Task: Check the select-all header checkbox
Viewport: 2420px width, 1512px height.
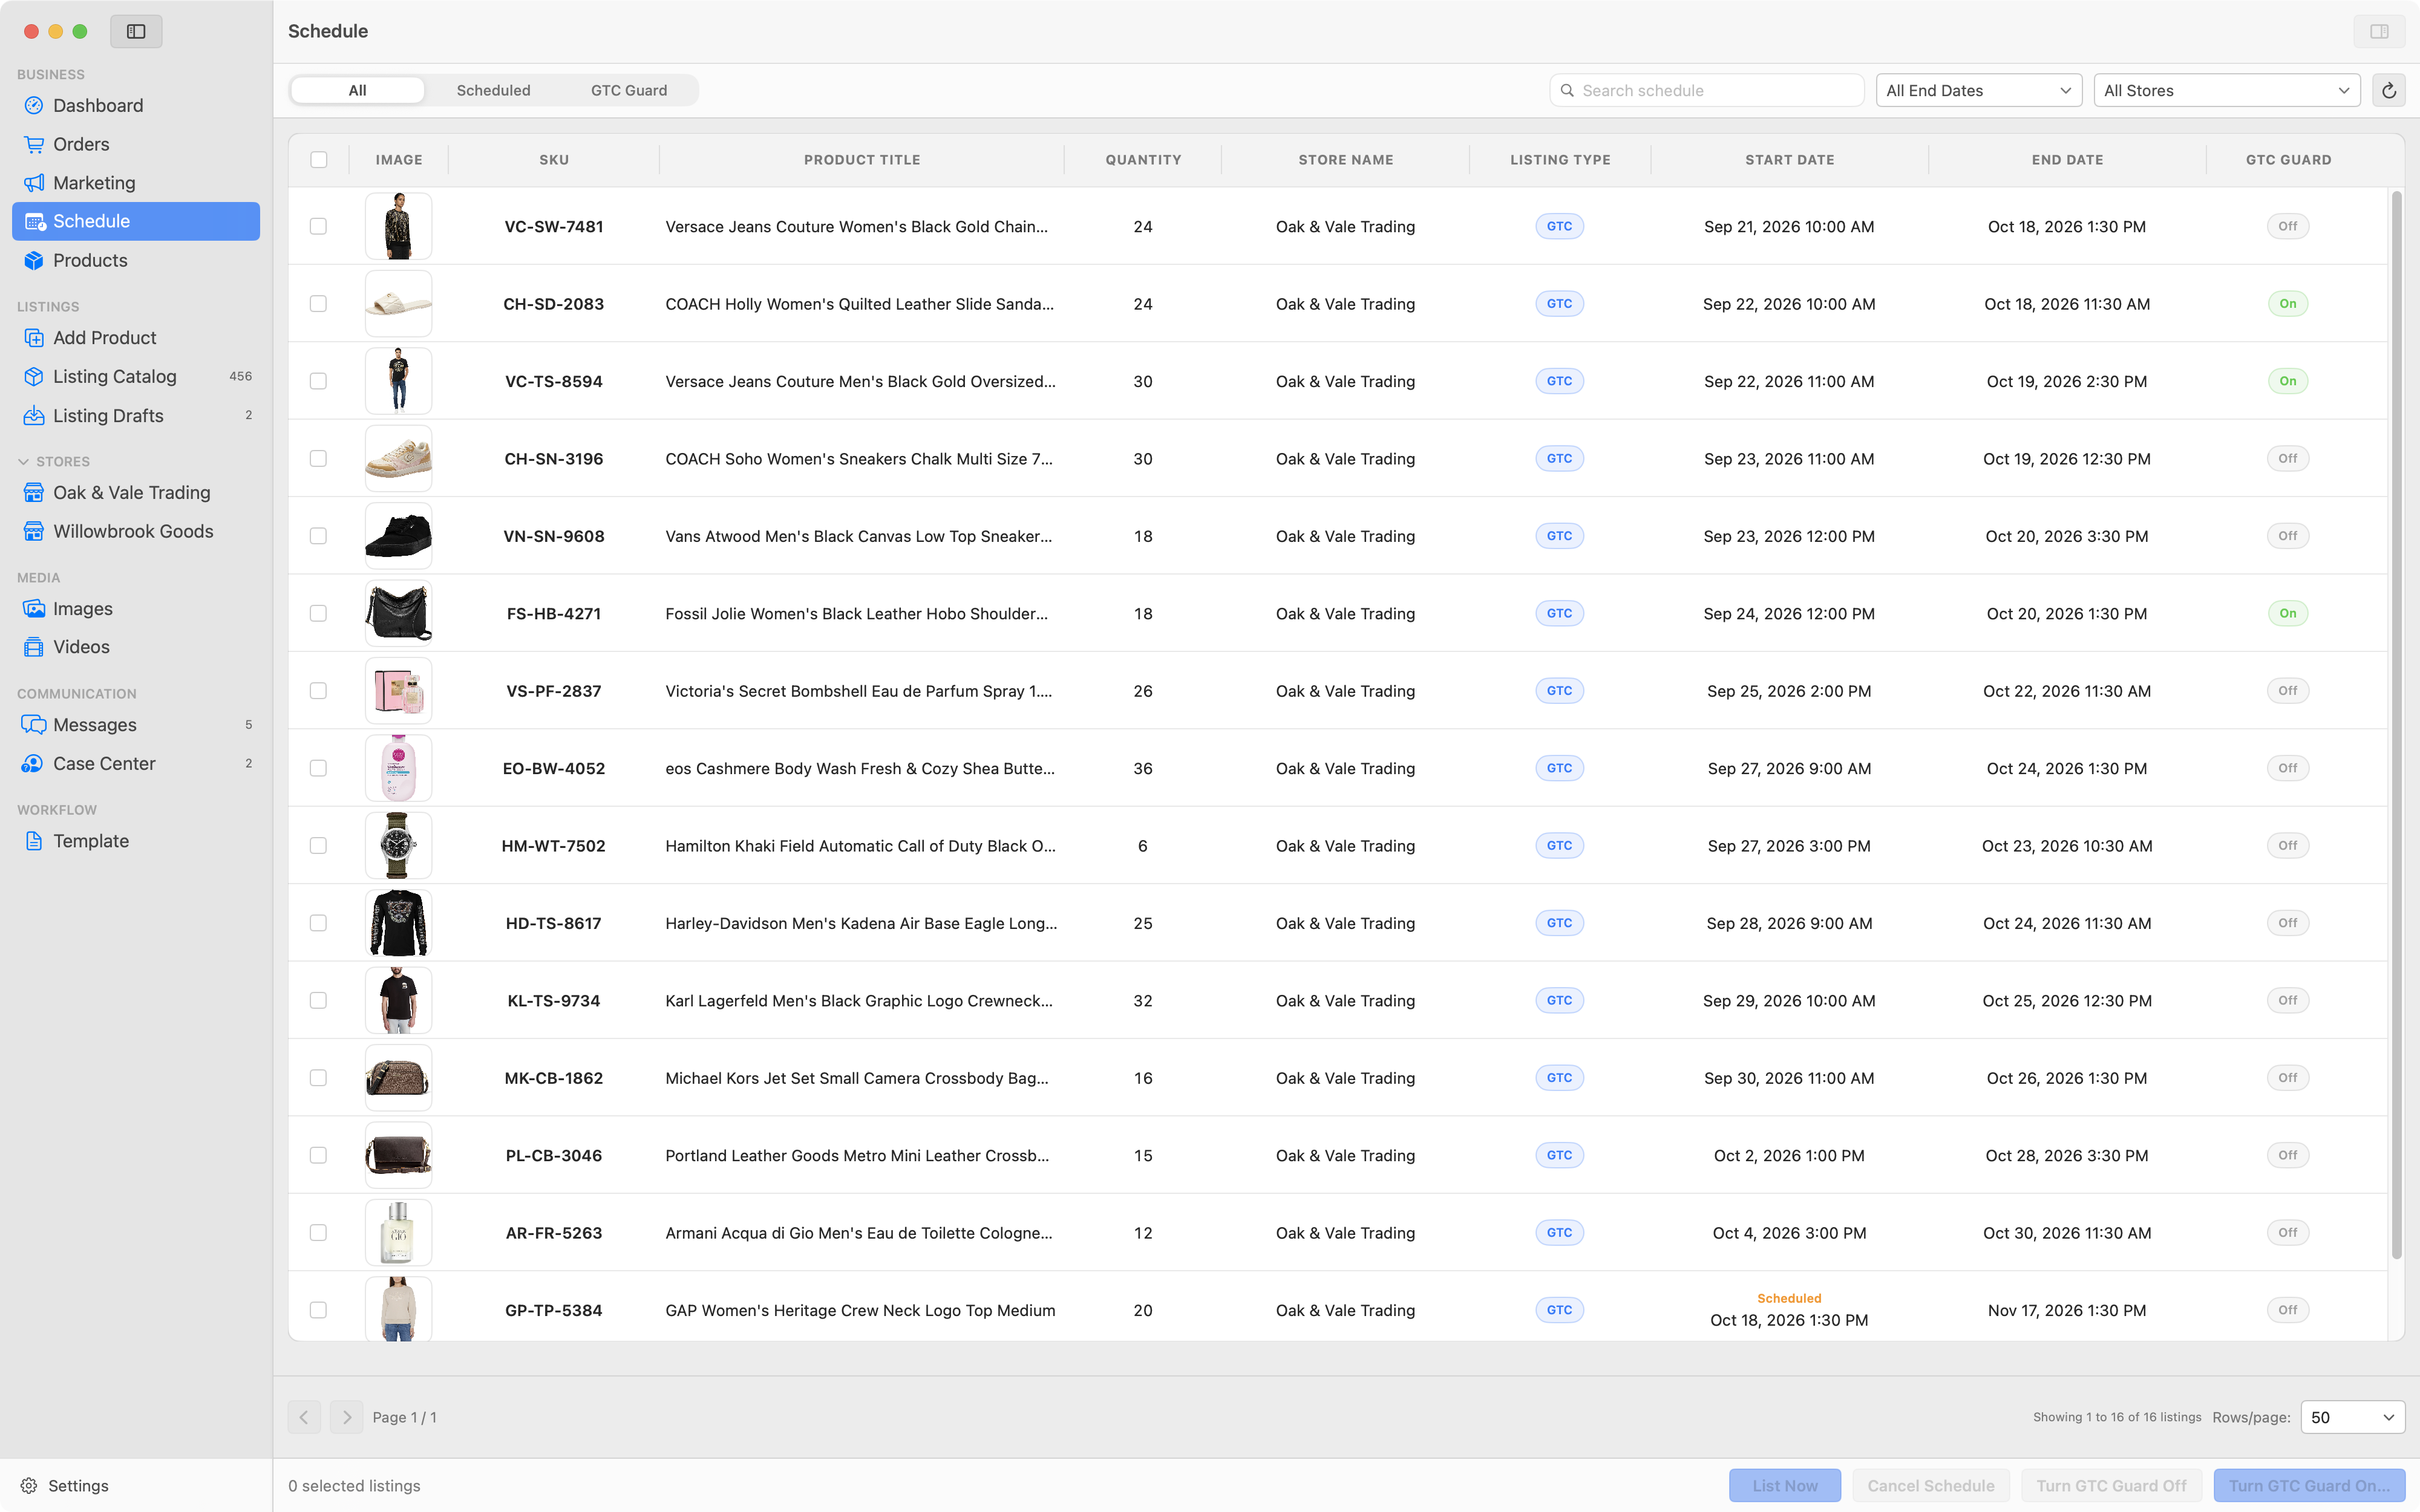Action: (319, 160)
